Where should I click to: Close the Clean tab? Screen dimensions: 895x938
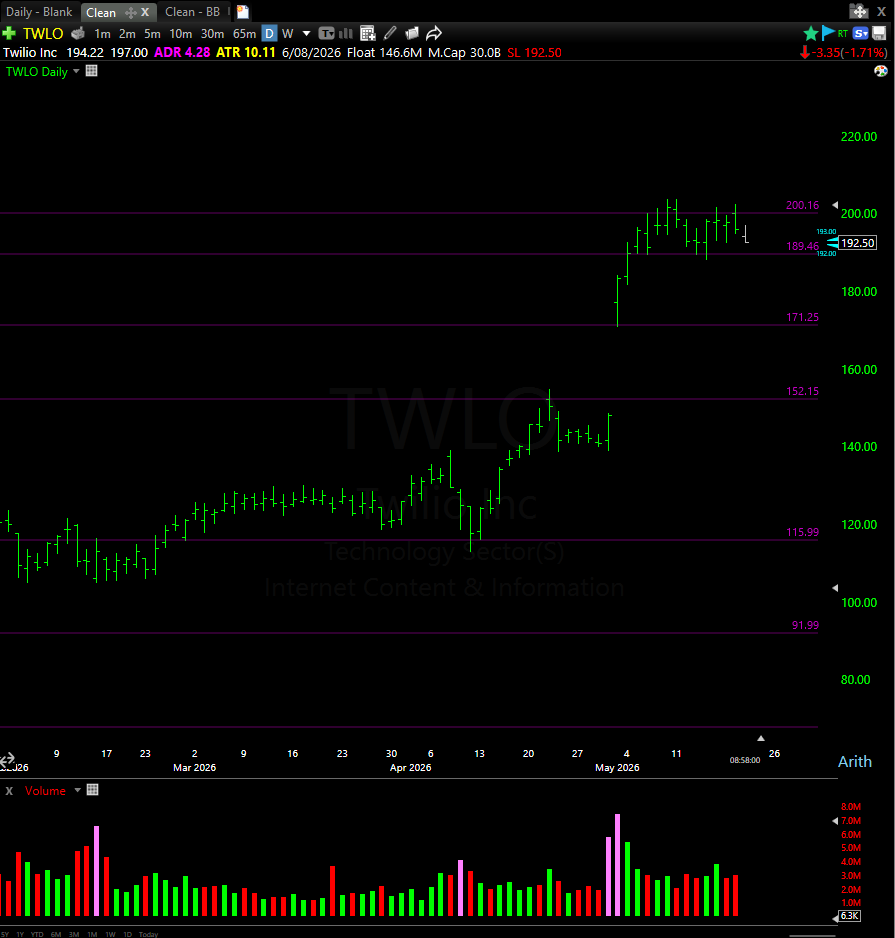[x=145, y=13]
